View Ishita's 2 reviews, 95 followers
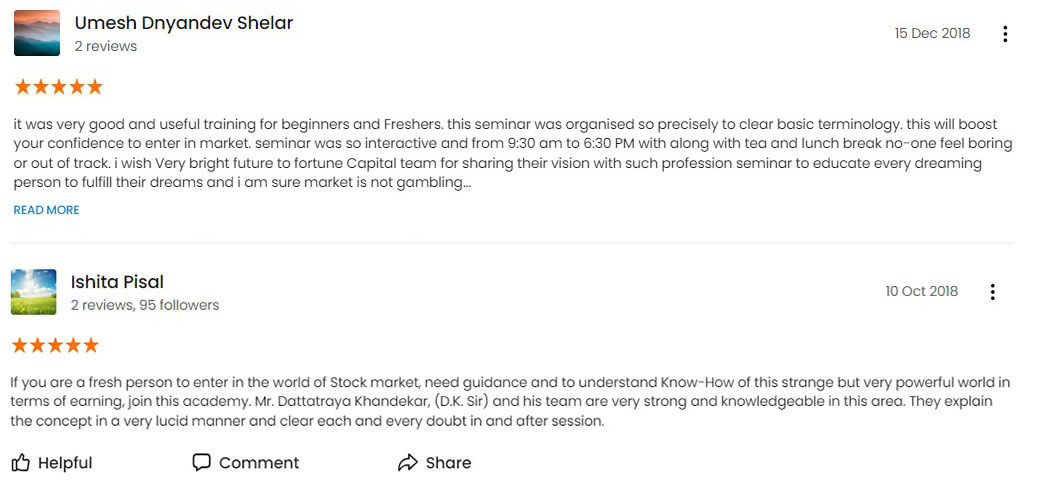Image resolution: width=1039 pixels, height=488 pixels. 145,306
